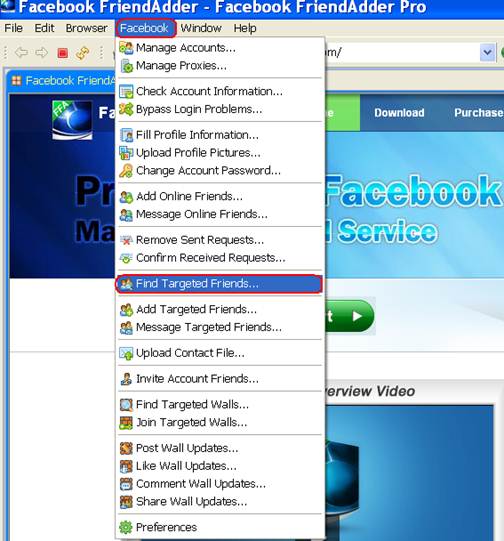This screenshot has height=541, width=504.
Task: Open the Edit menu
Action: [44, 28]
